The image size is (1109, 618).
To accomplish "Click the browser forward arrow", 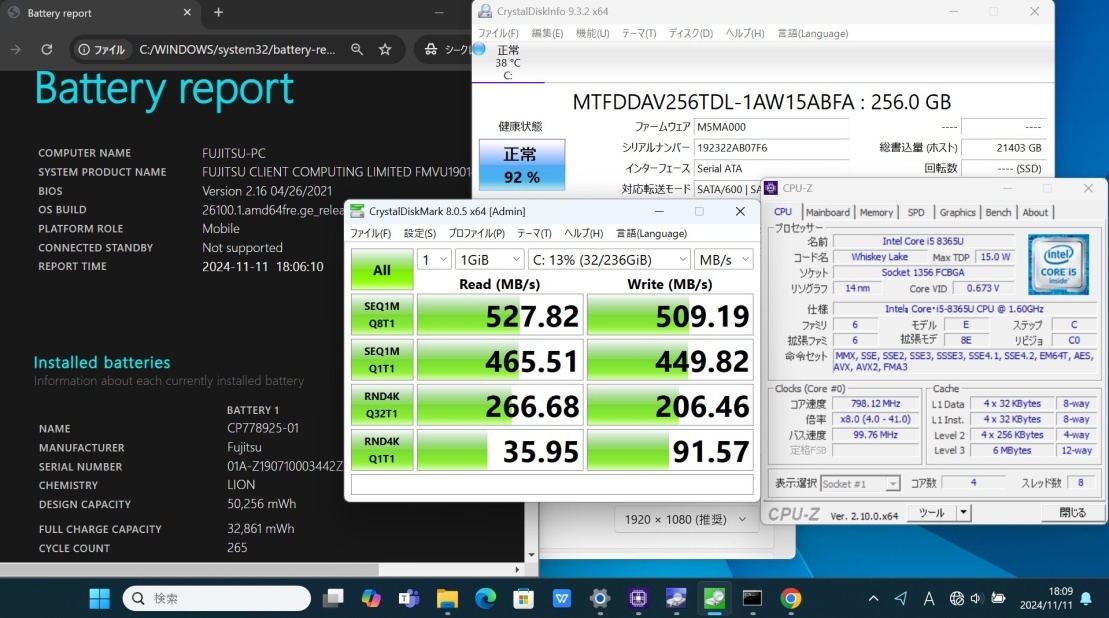I will pos(16,49).
